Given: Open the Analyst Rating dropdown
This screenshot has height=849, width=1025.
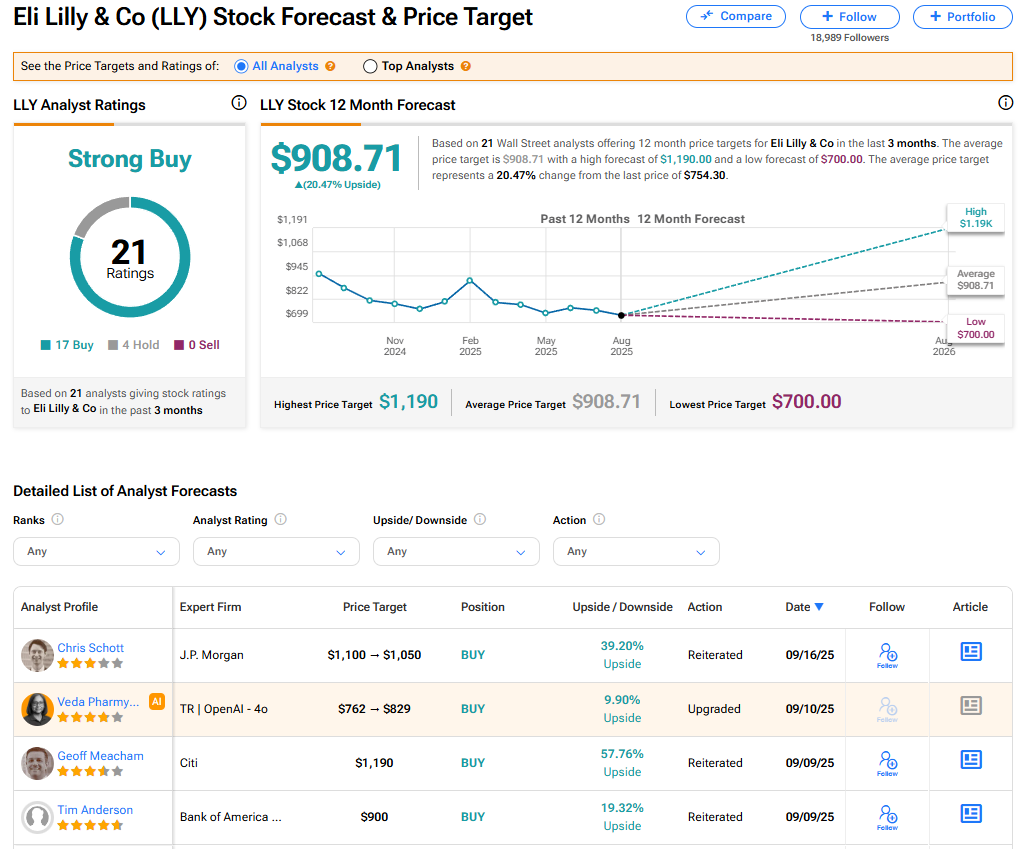Looking at the screenshot, I should (276, 552).
